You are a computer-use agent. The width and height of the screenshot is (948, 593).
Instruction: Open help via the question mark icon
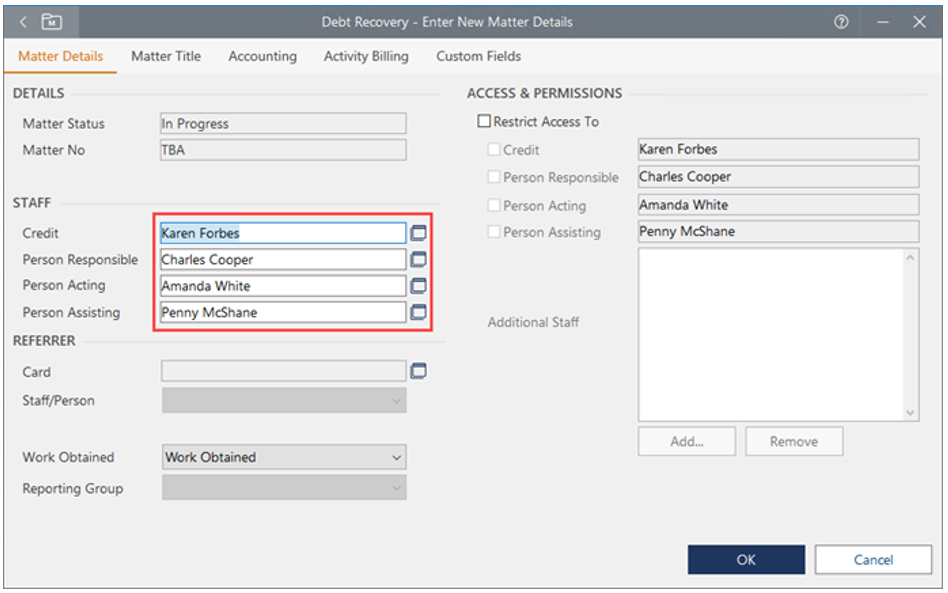pos(841,21)
